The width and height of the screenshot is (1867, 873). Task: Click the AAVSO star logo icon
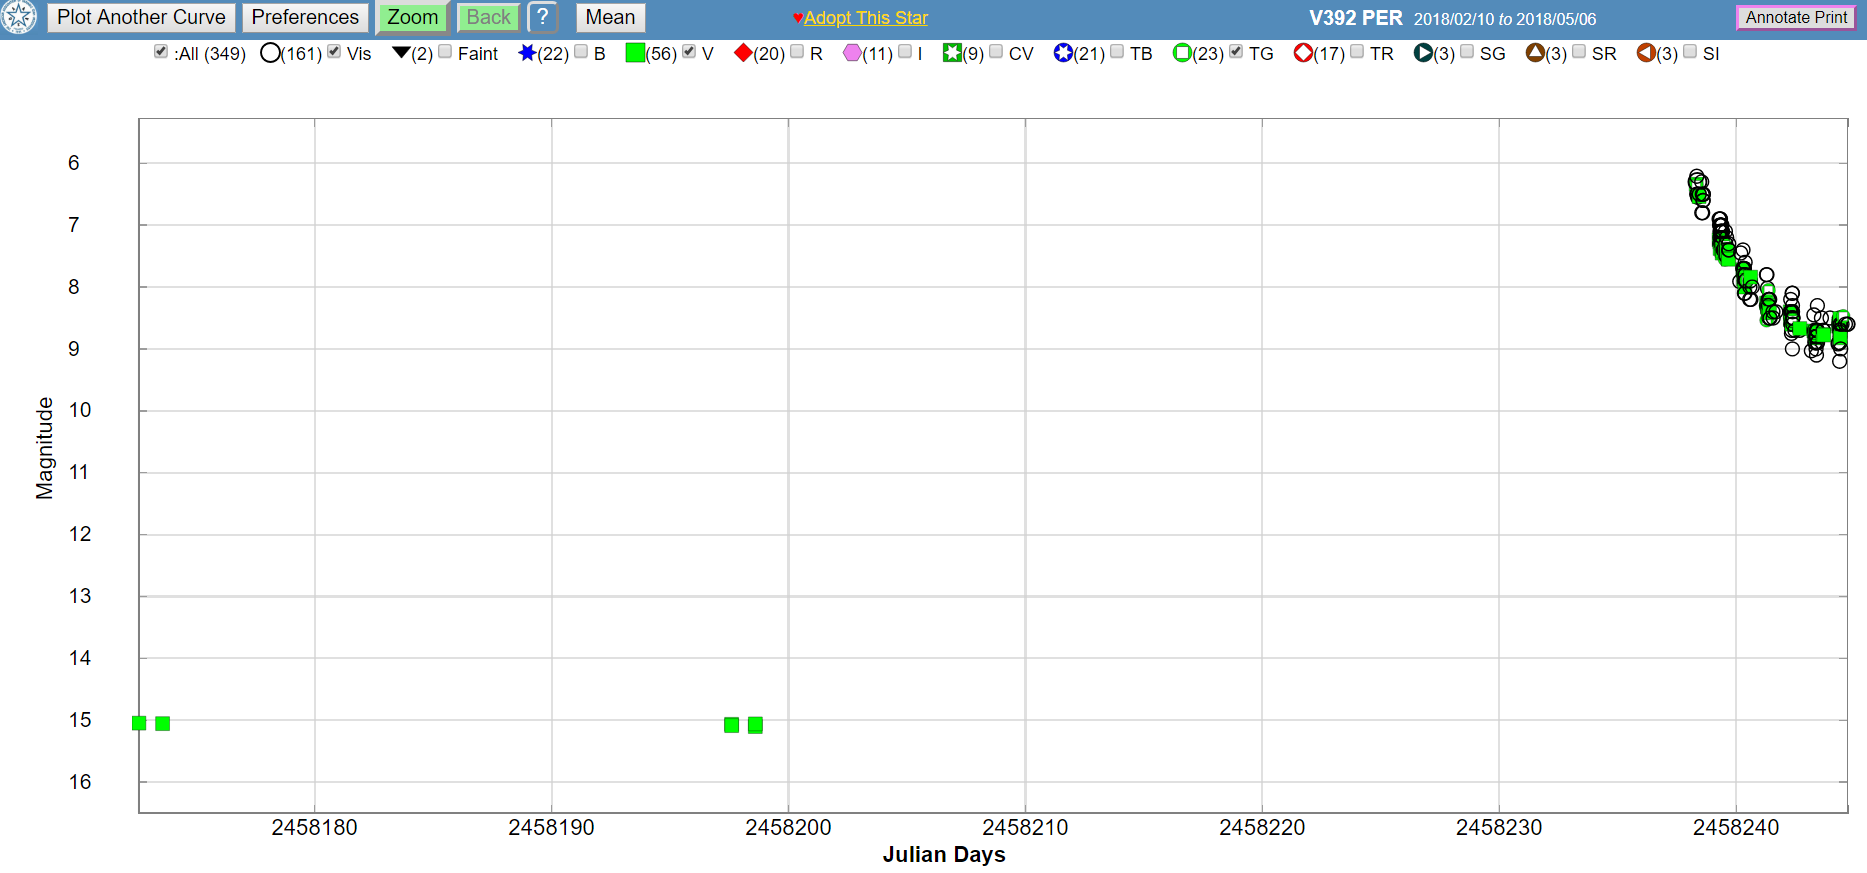click(x=18, y=16)
